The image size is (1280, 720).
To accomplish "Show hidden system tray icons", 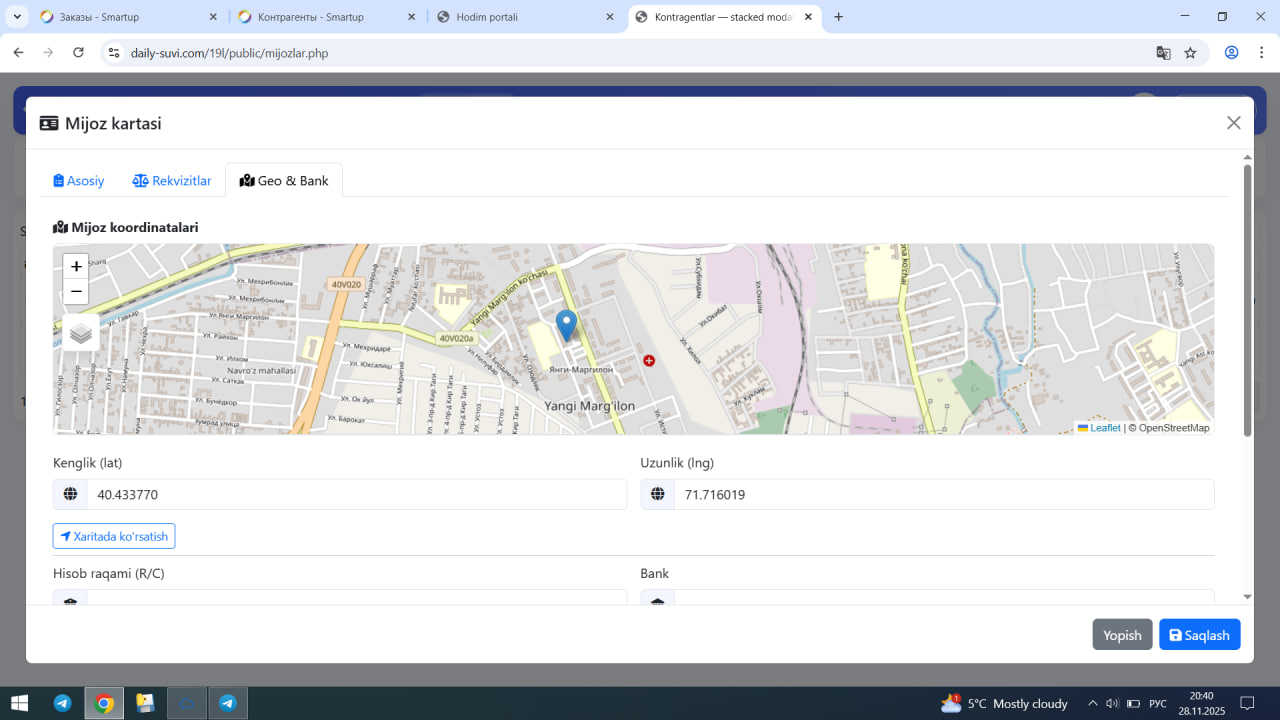I will [x=1092, y=703].
